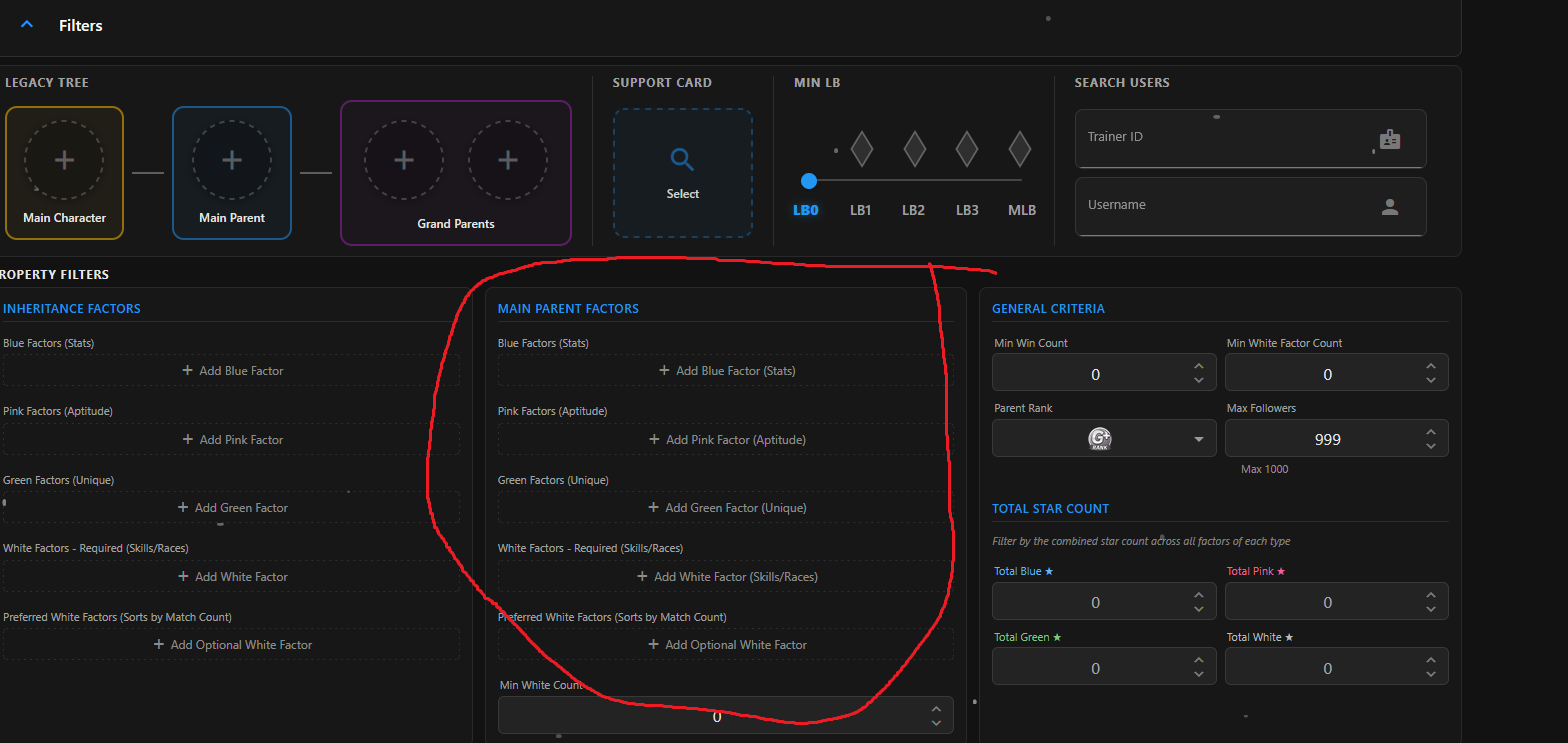Click the MAIN PARENT FACTORS heading
This screenshot has width=1568, height=743.
(568, 309)
